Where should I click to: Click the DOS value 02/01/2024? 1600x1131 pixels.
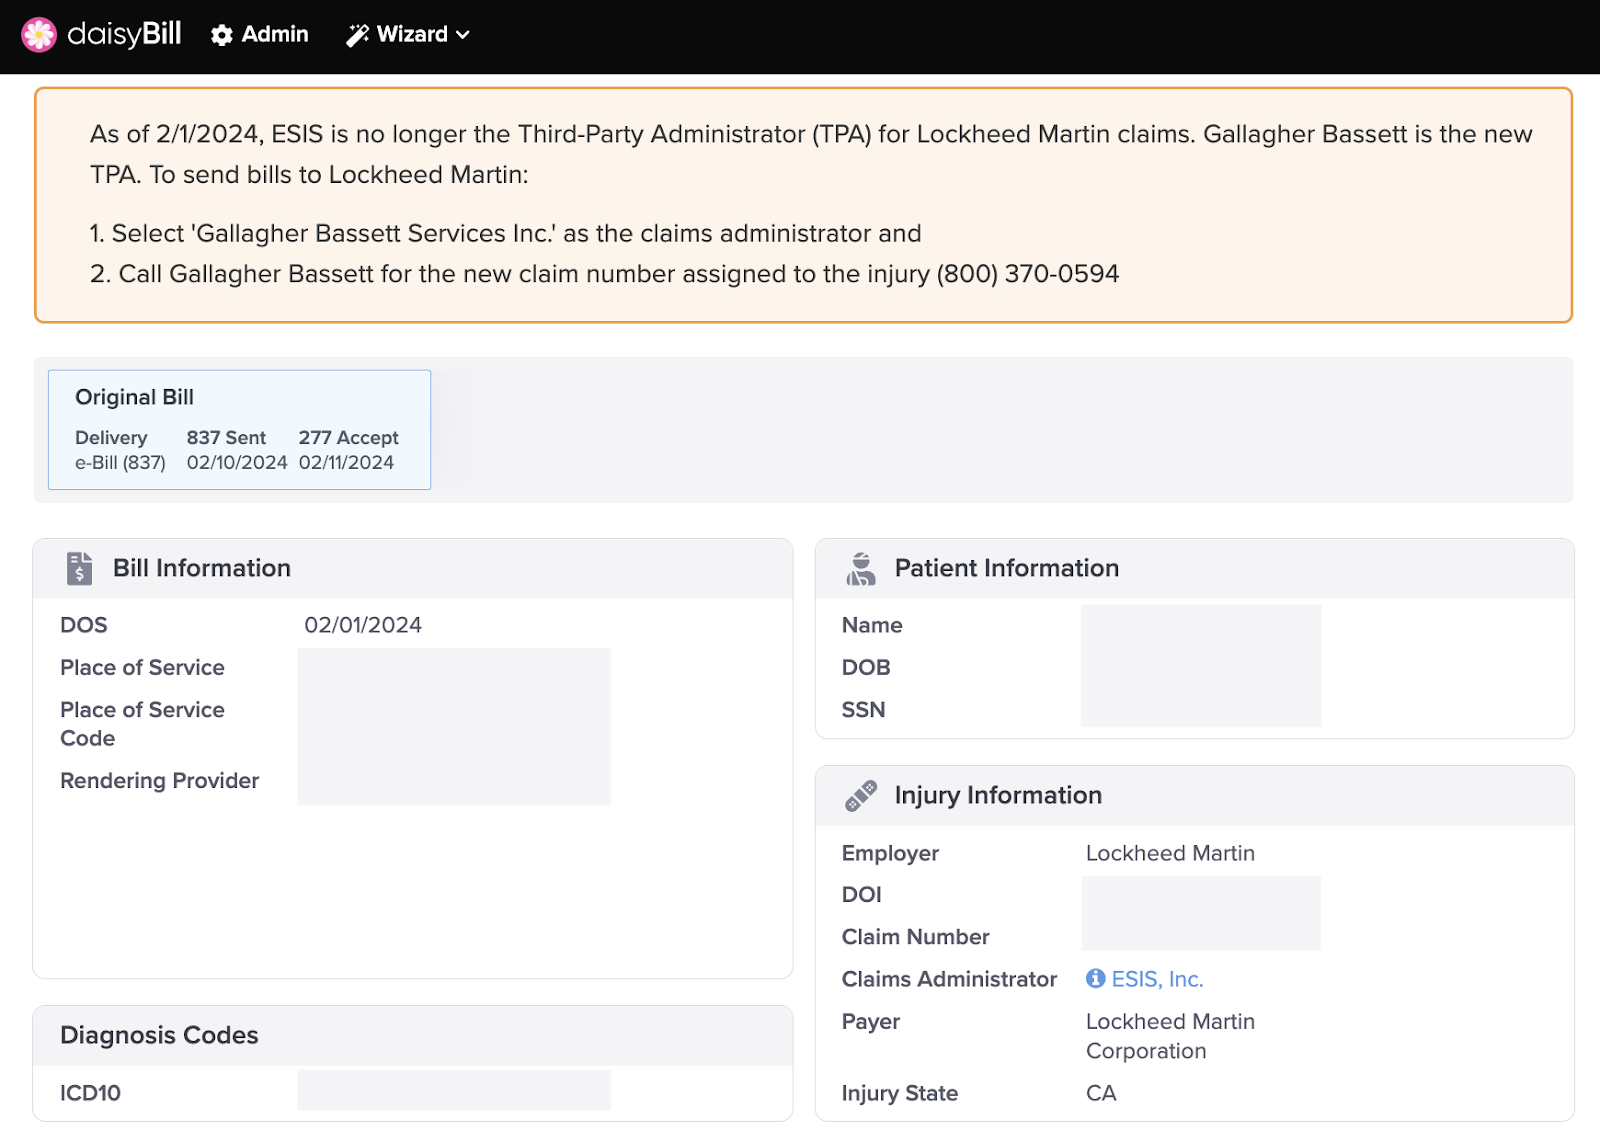coord(363,625)
